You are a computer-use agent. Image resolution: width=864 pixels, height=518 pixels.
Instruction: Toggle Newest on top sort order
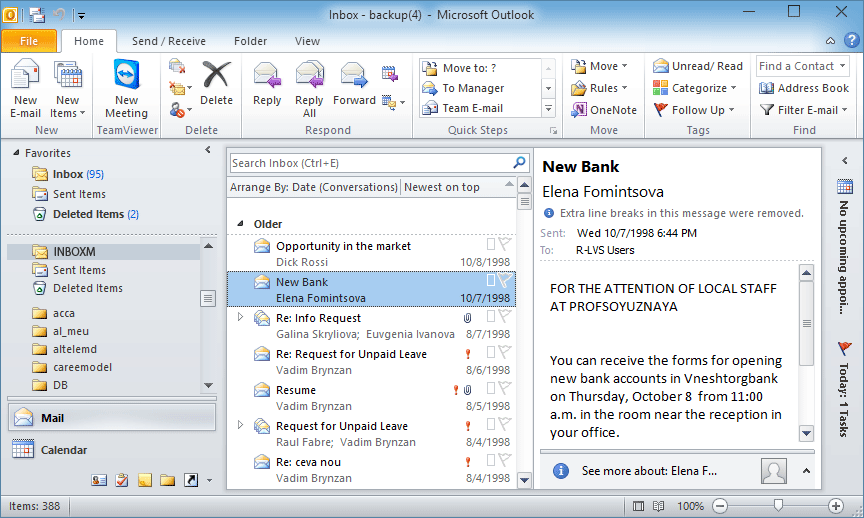(442, 187)
